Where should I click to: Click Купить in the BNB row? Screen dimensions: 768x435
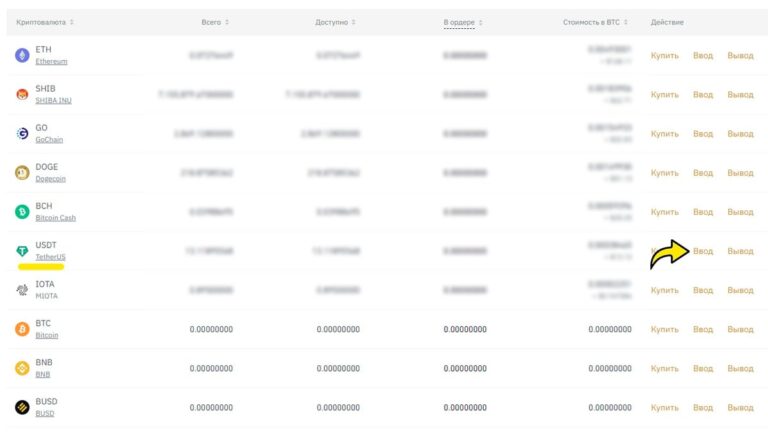click(665, 369)
